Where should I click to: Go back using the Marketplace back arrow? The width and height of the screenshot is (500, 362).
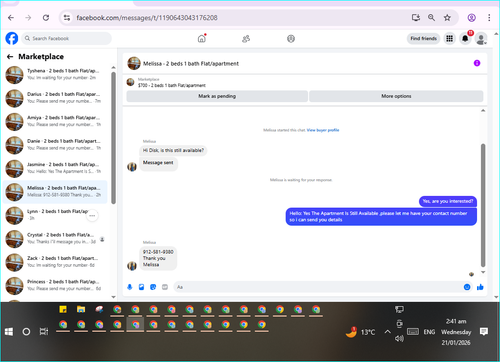[10, 57]
